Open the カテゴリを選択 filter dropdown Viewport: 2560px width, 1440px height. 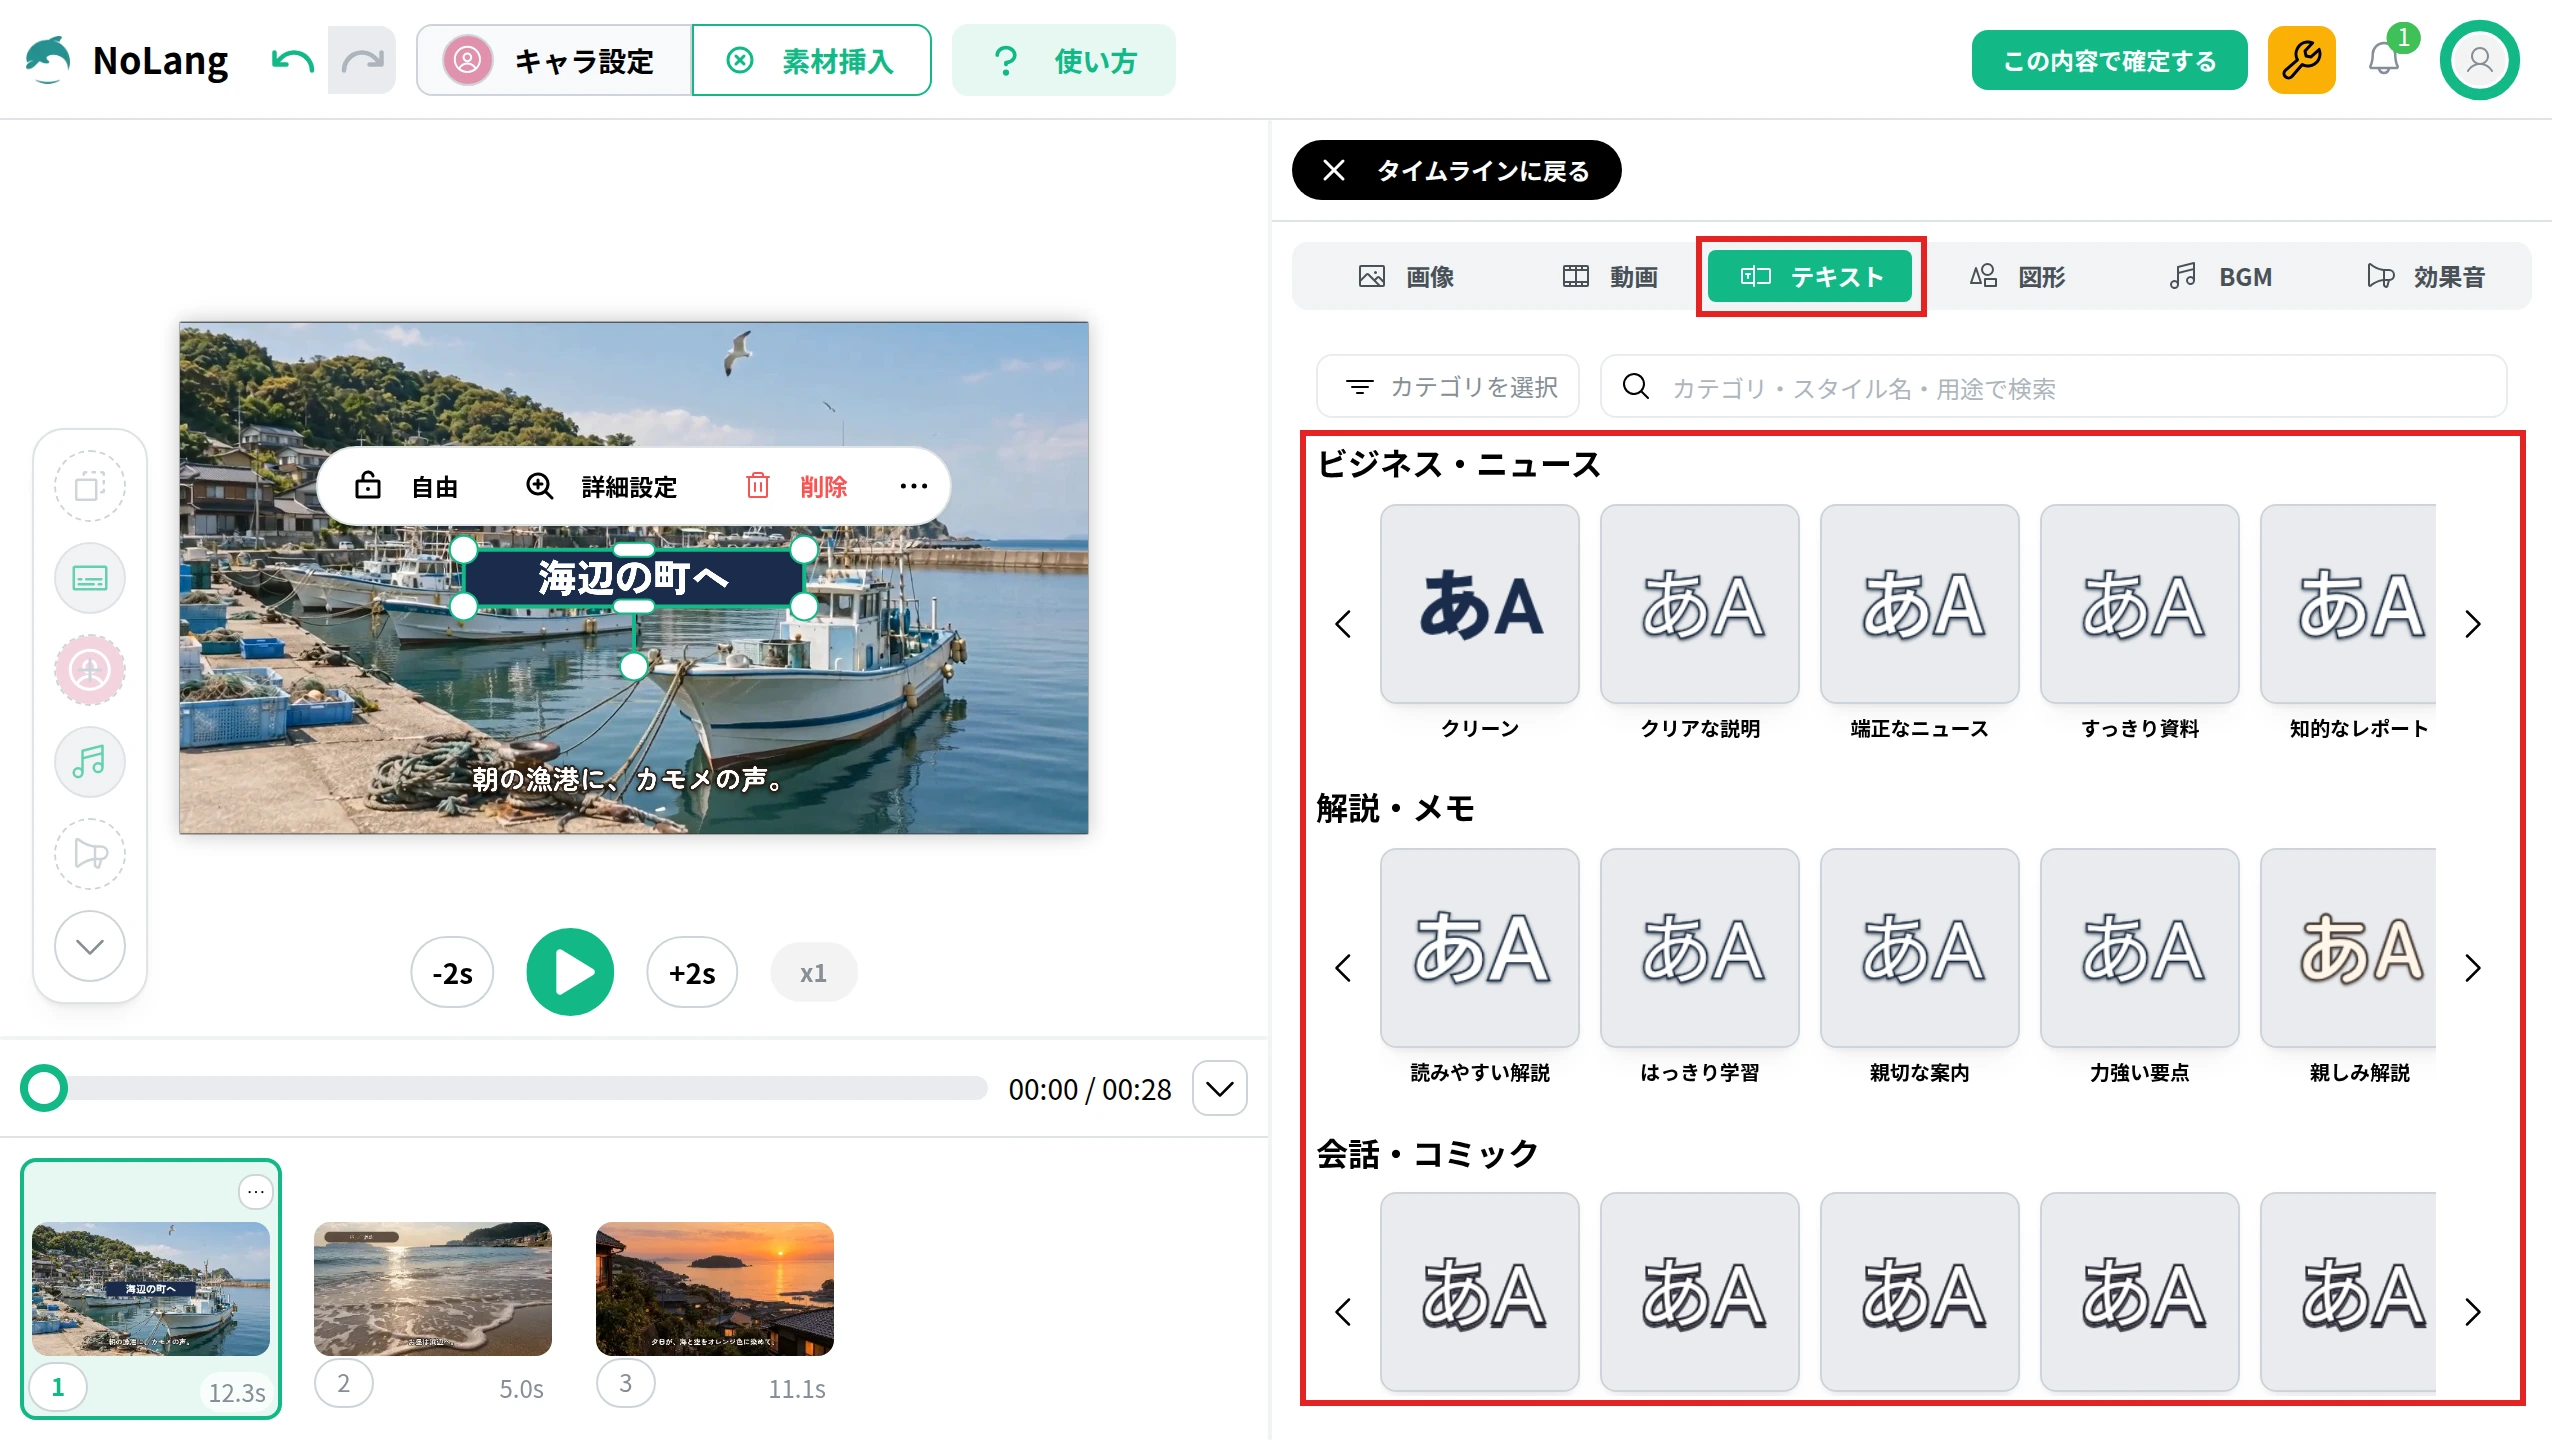tap(1448, 387)
